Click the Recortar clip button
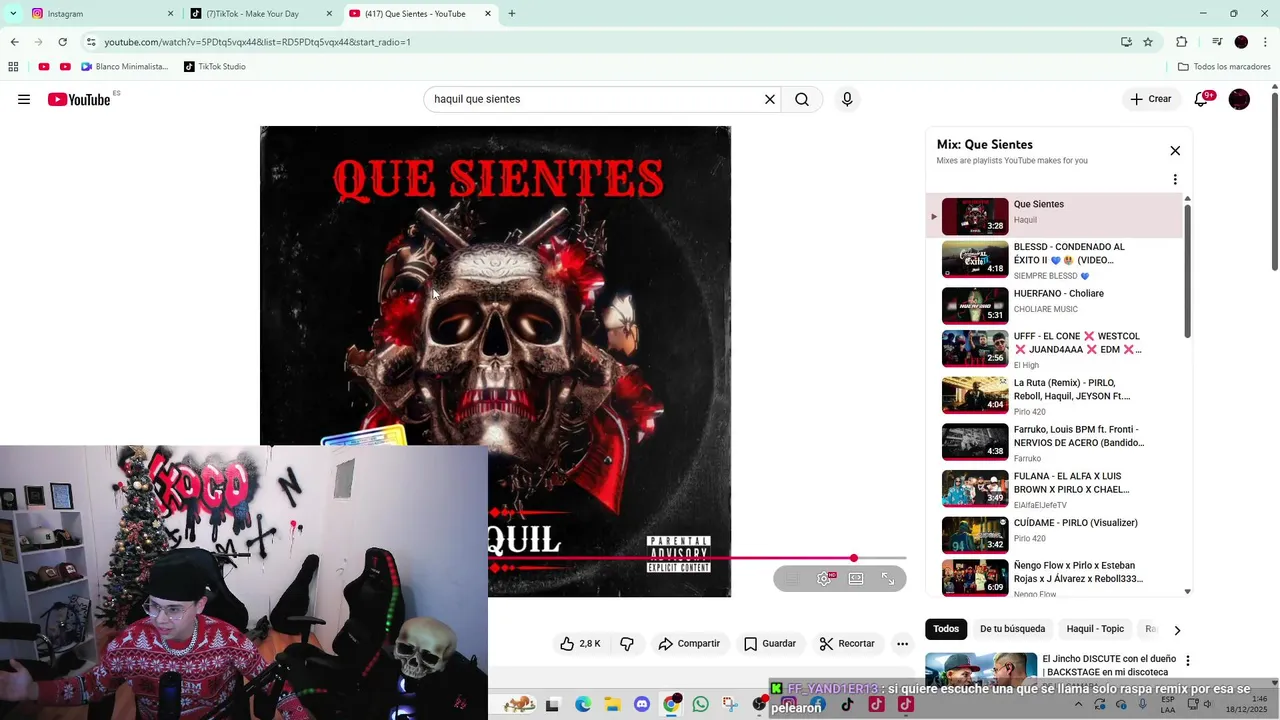The image size is (1280, 720). point(847,644)
